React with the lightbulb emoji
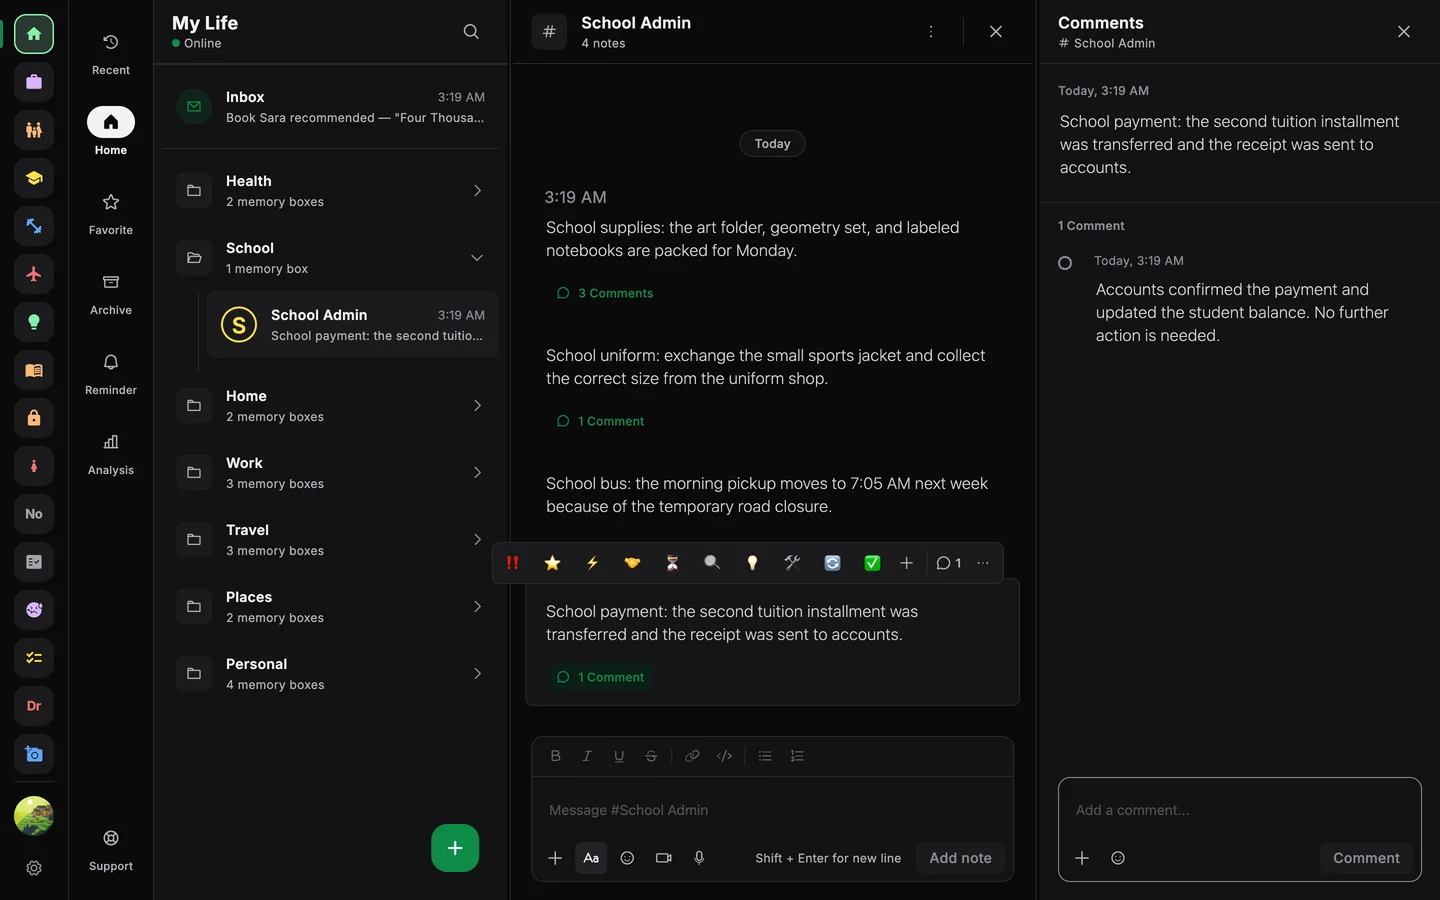 point(752,563)
